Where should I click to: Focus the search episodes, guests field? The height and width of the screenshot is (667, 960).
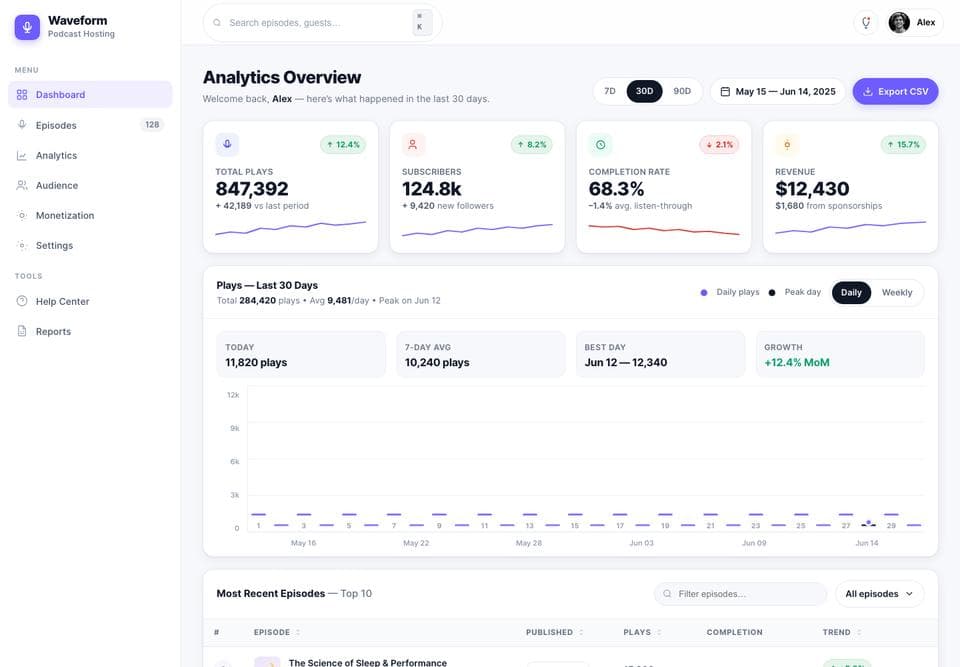coord(323,23)
